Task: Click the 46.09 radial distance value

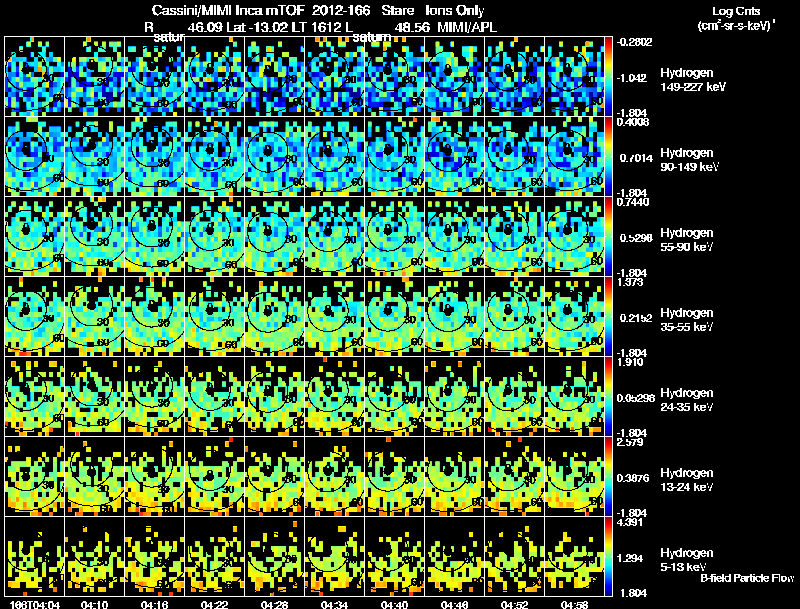Action: 205,27
